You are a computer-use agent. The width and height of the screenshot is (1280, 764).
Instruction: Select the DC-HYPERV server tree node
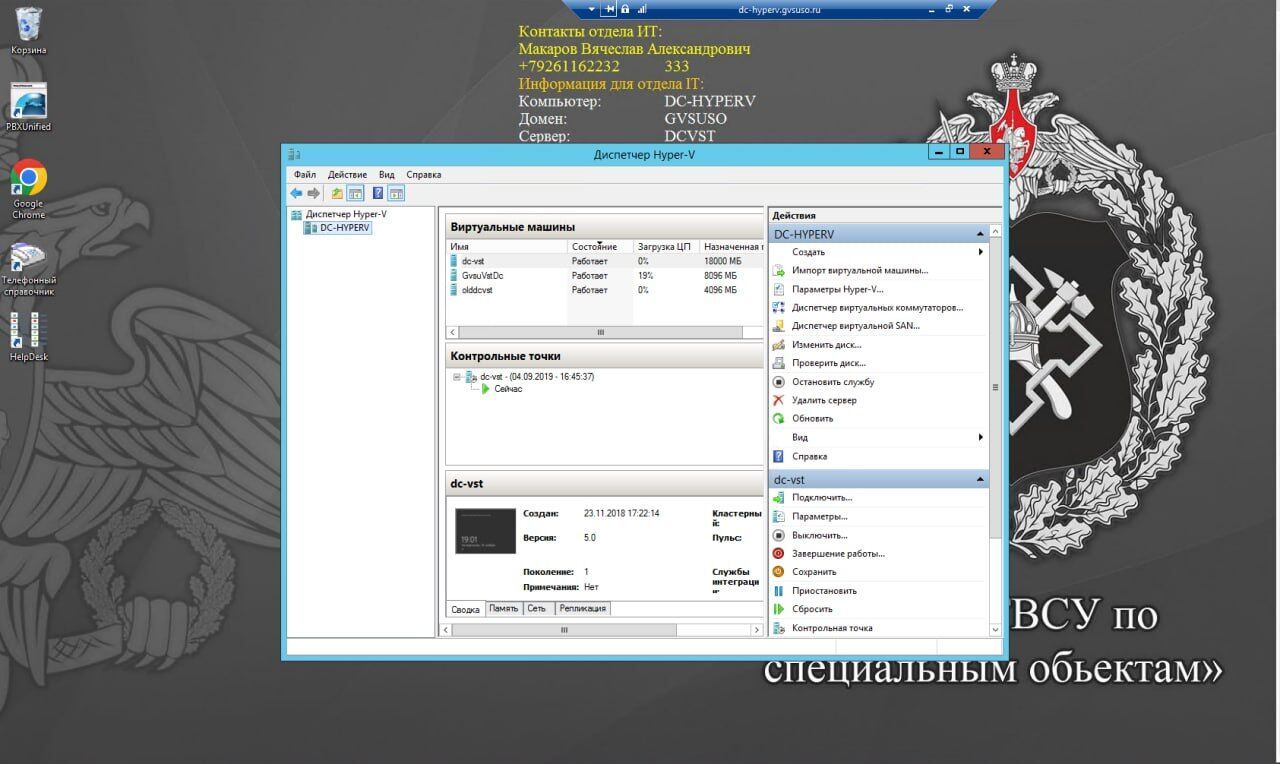point(345,228)
